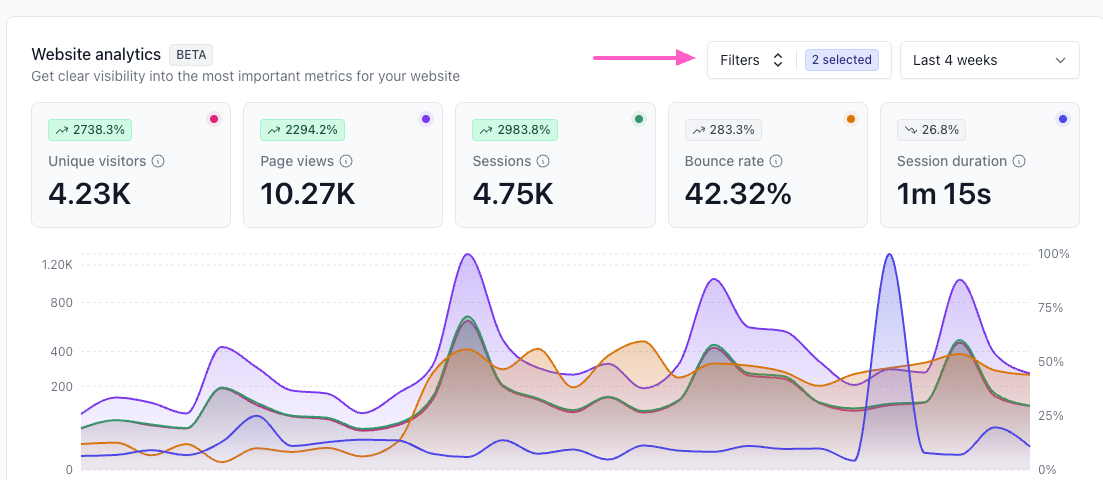
Task: Click the Filters up-down sort arrows icon
Action: tap(777, 60)
